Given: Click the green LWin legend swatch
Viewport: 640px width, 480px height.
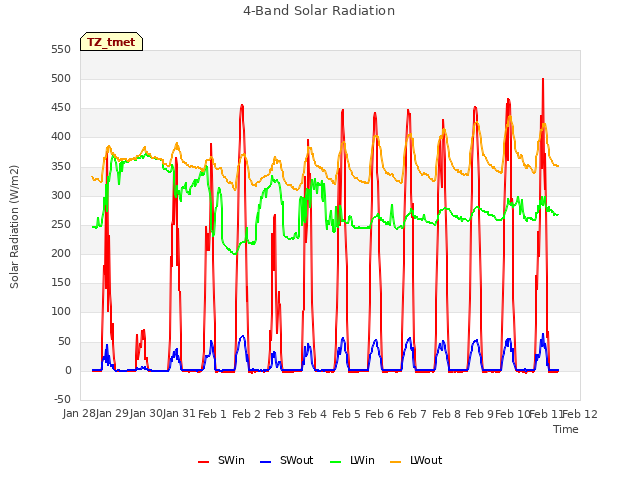Looking at the screenshot, I should (x=335, y=462).
